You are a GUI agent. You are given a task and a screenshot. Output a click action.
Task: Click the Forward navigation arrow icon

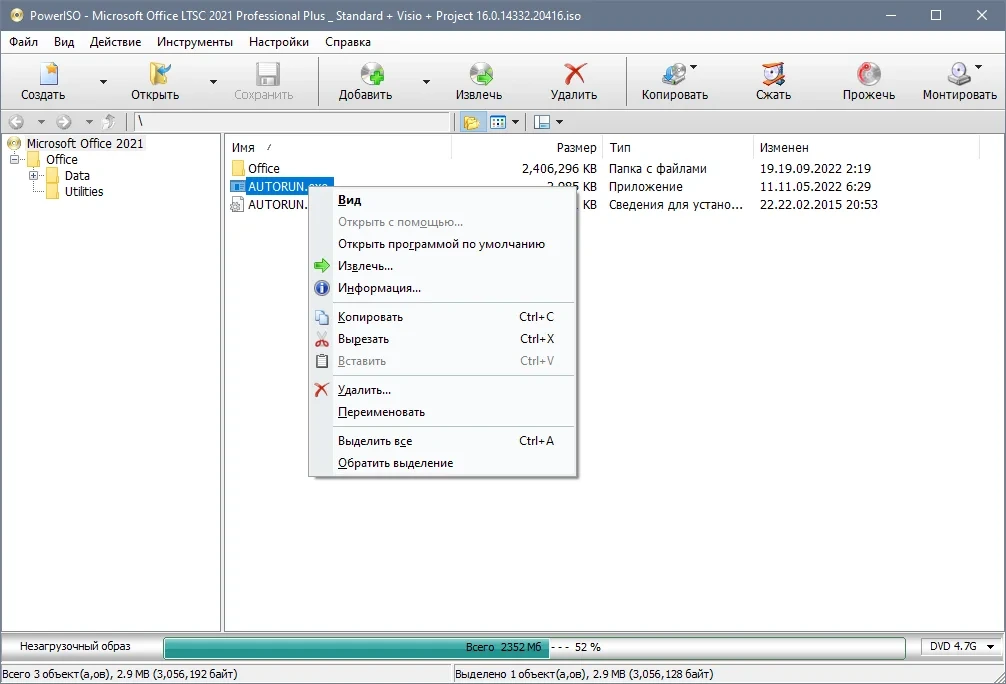coord(64,121)
